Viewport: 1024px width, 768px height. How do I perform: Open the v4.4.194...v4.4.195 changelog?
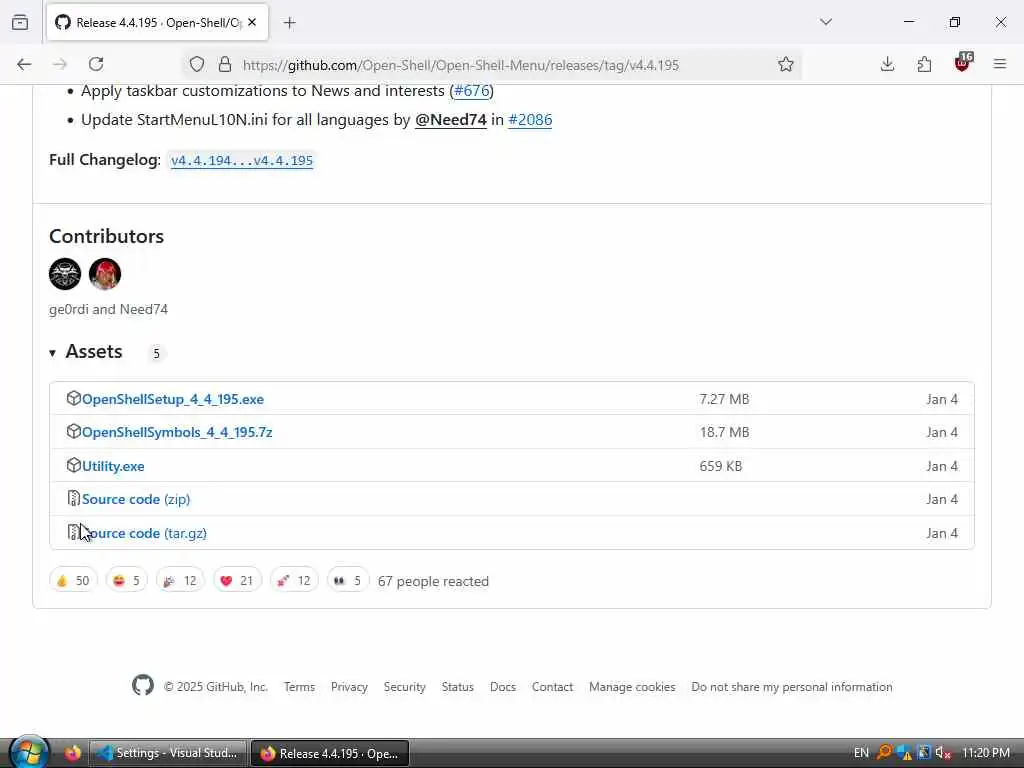click(x=242, y=160)
